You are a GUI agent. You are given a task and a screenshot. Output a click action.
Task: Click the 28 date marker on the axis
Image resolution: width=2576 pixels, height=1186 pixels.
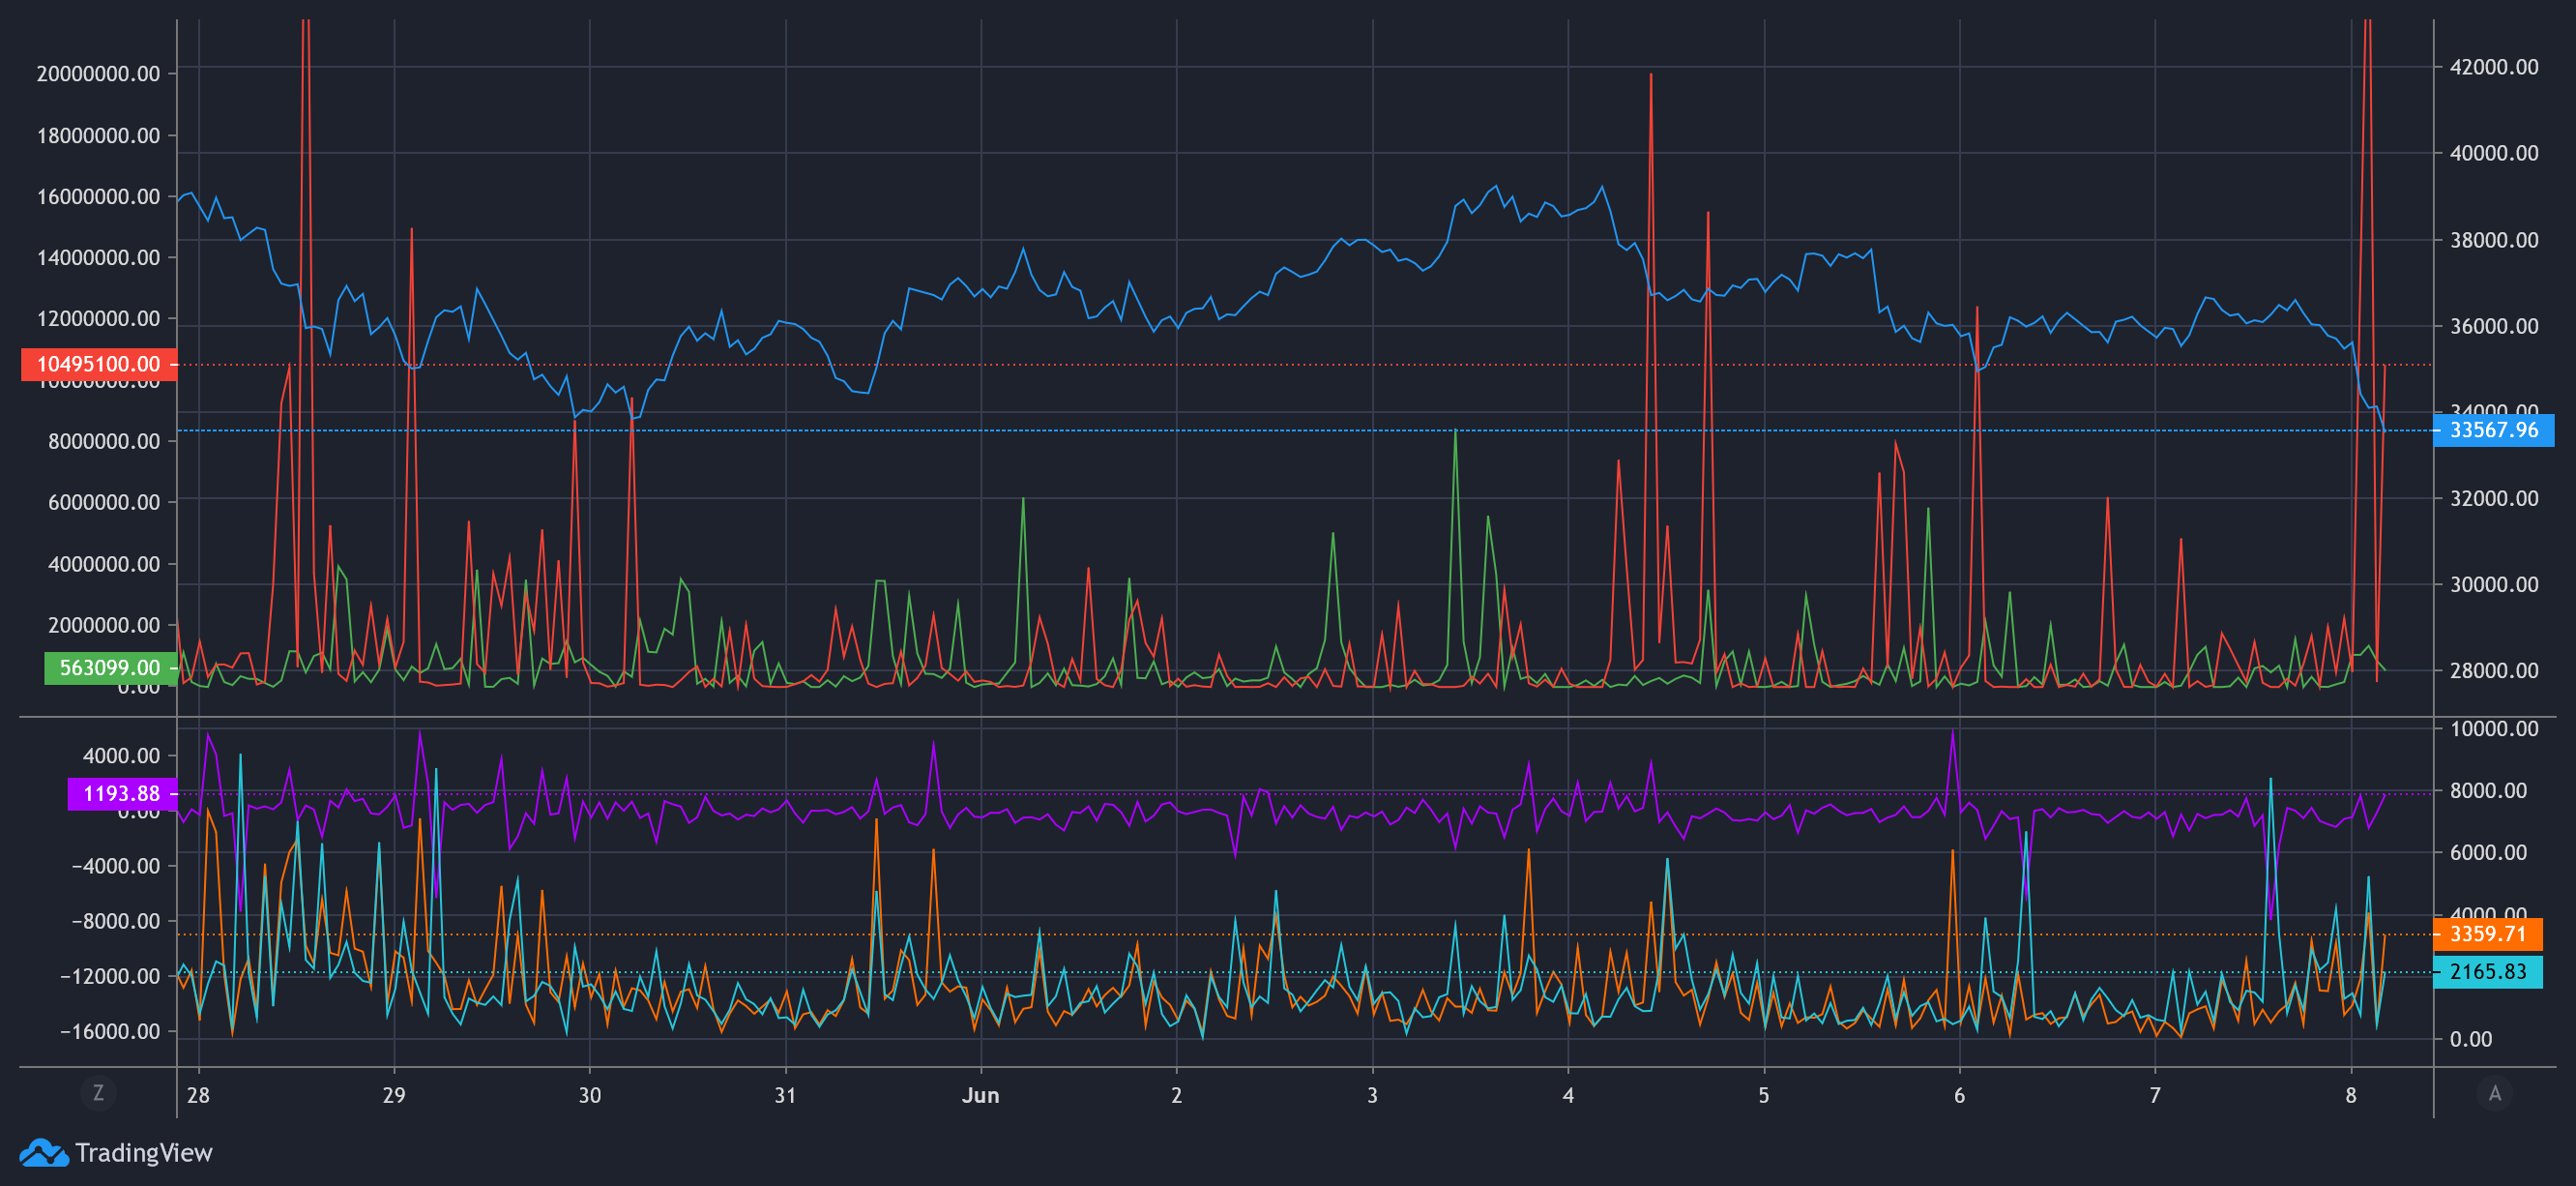pos(197,1095)
